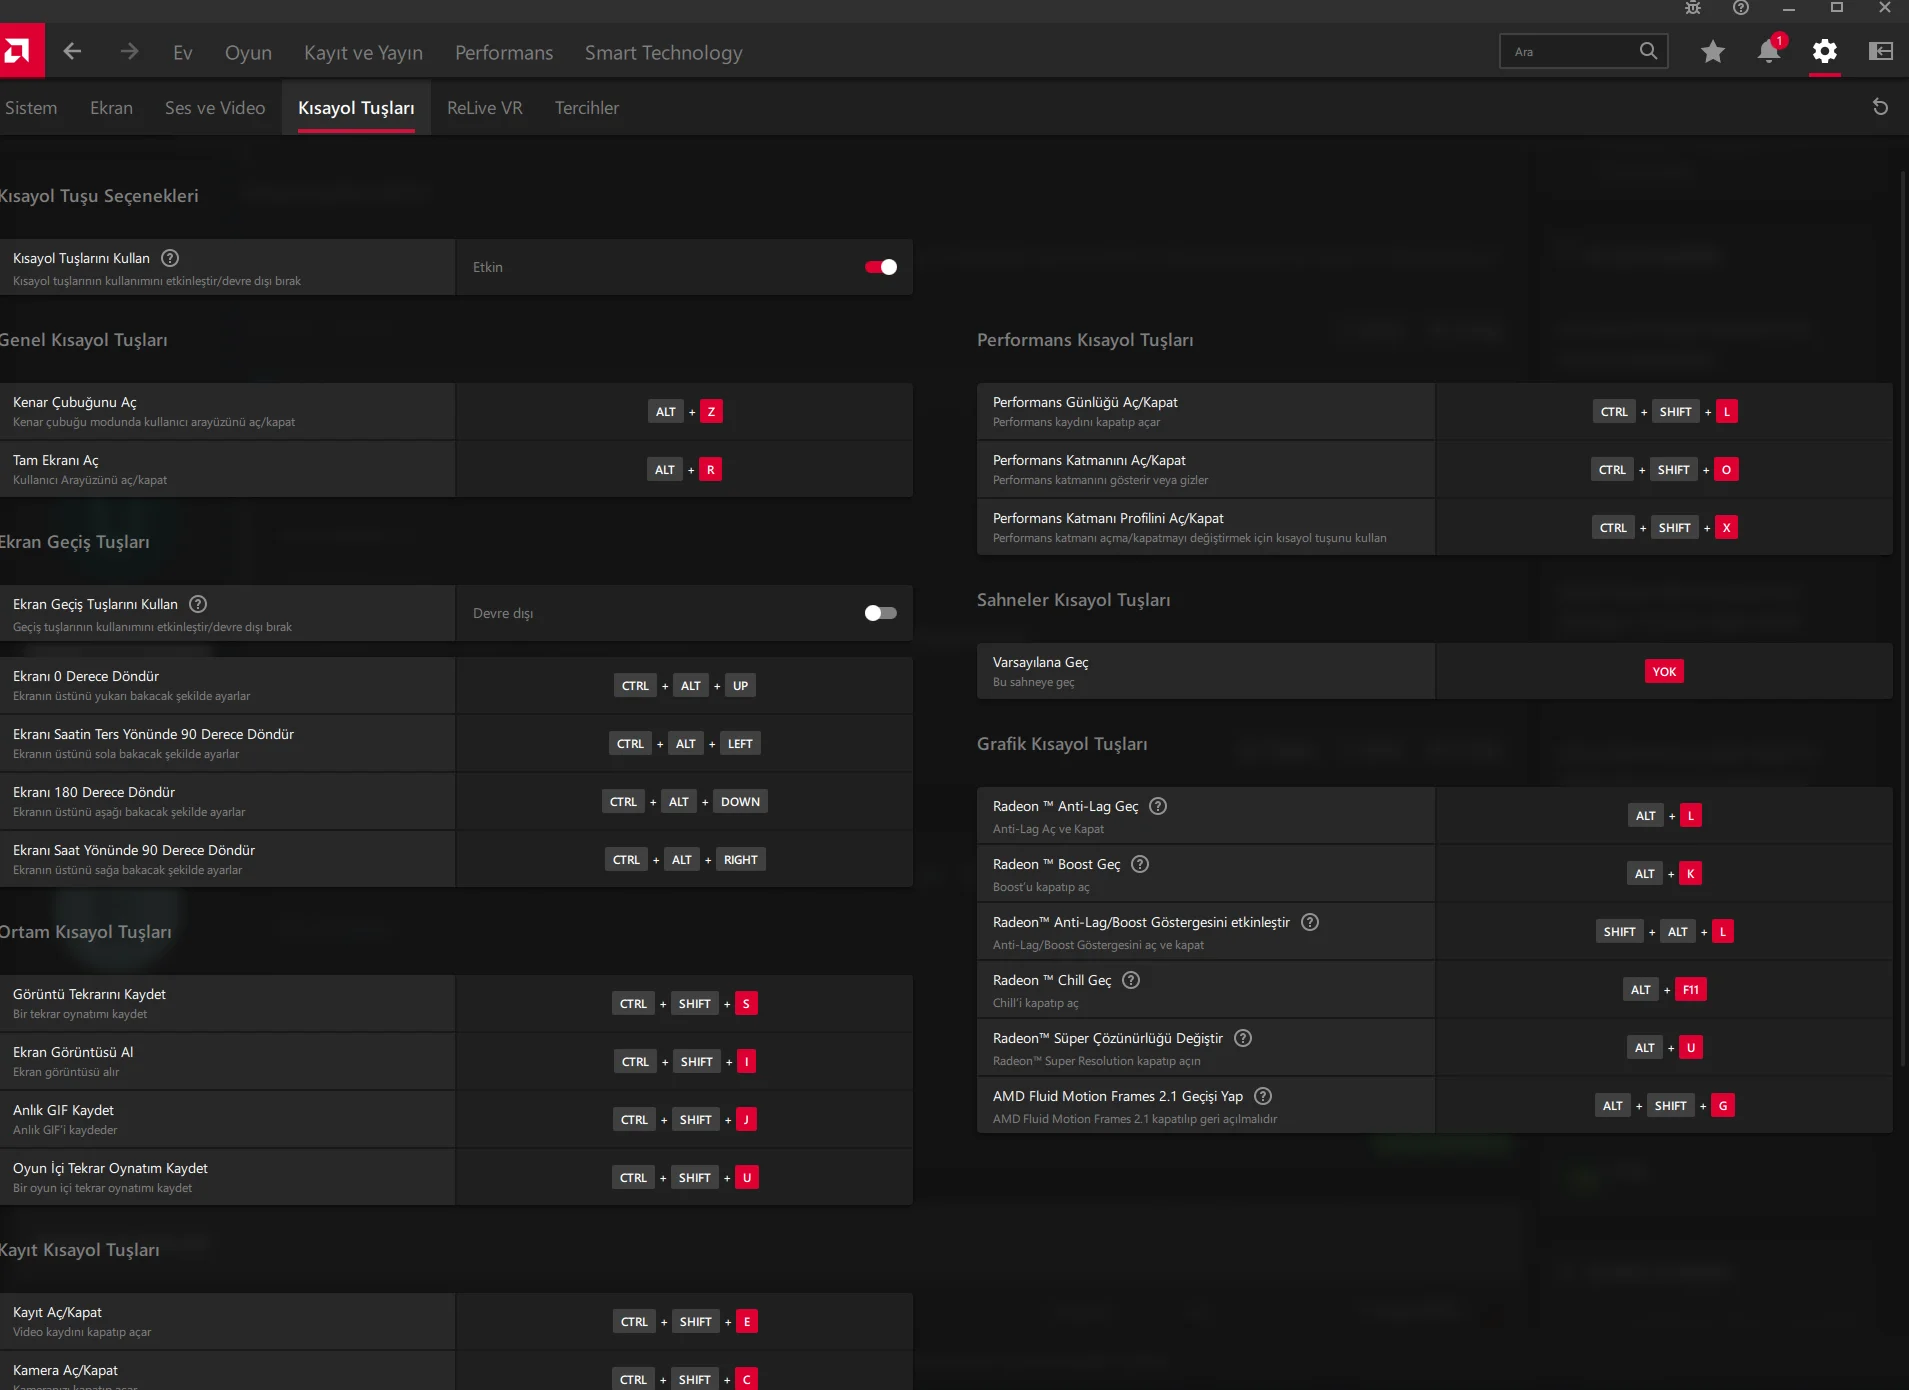Edit the Kamera Aç/Kapat hotkey
Image resolution: width=1909 pixels, height=1390 pixels.
click(x=685, y=1380)
